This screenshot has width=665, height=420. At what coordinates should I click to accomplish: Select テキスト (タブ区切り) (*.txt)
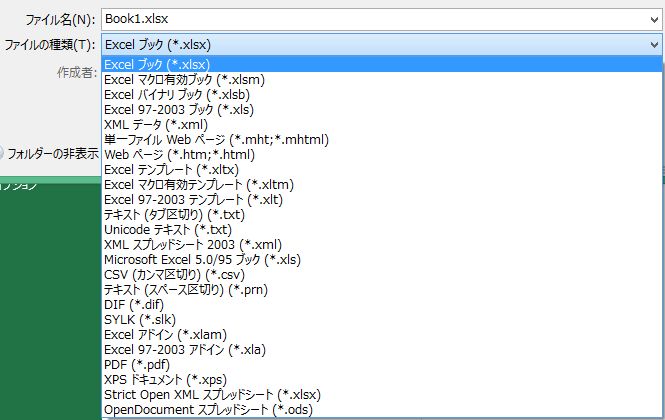coord(382,215)
